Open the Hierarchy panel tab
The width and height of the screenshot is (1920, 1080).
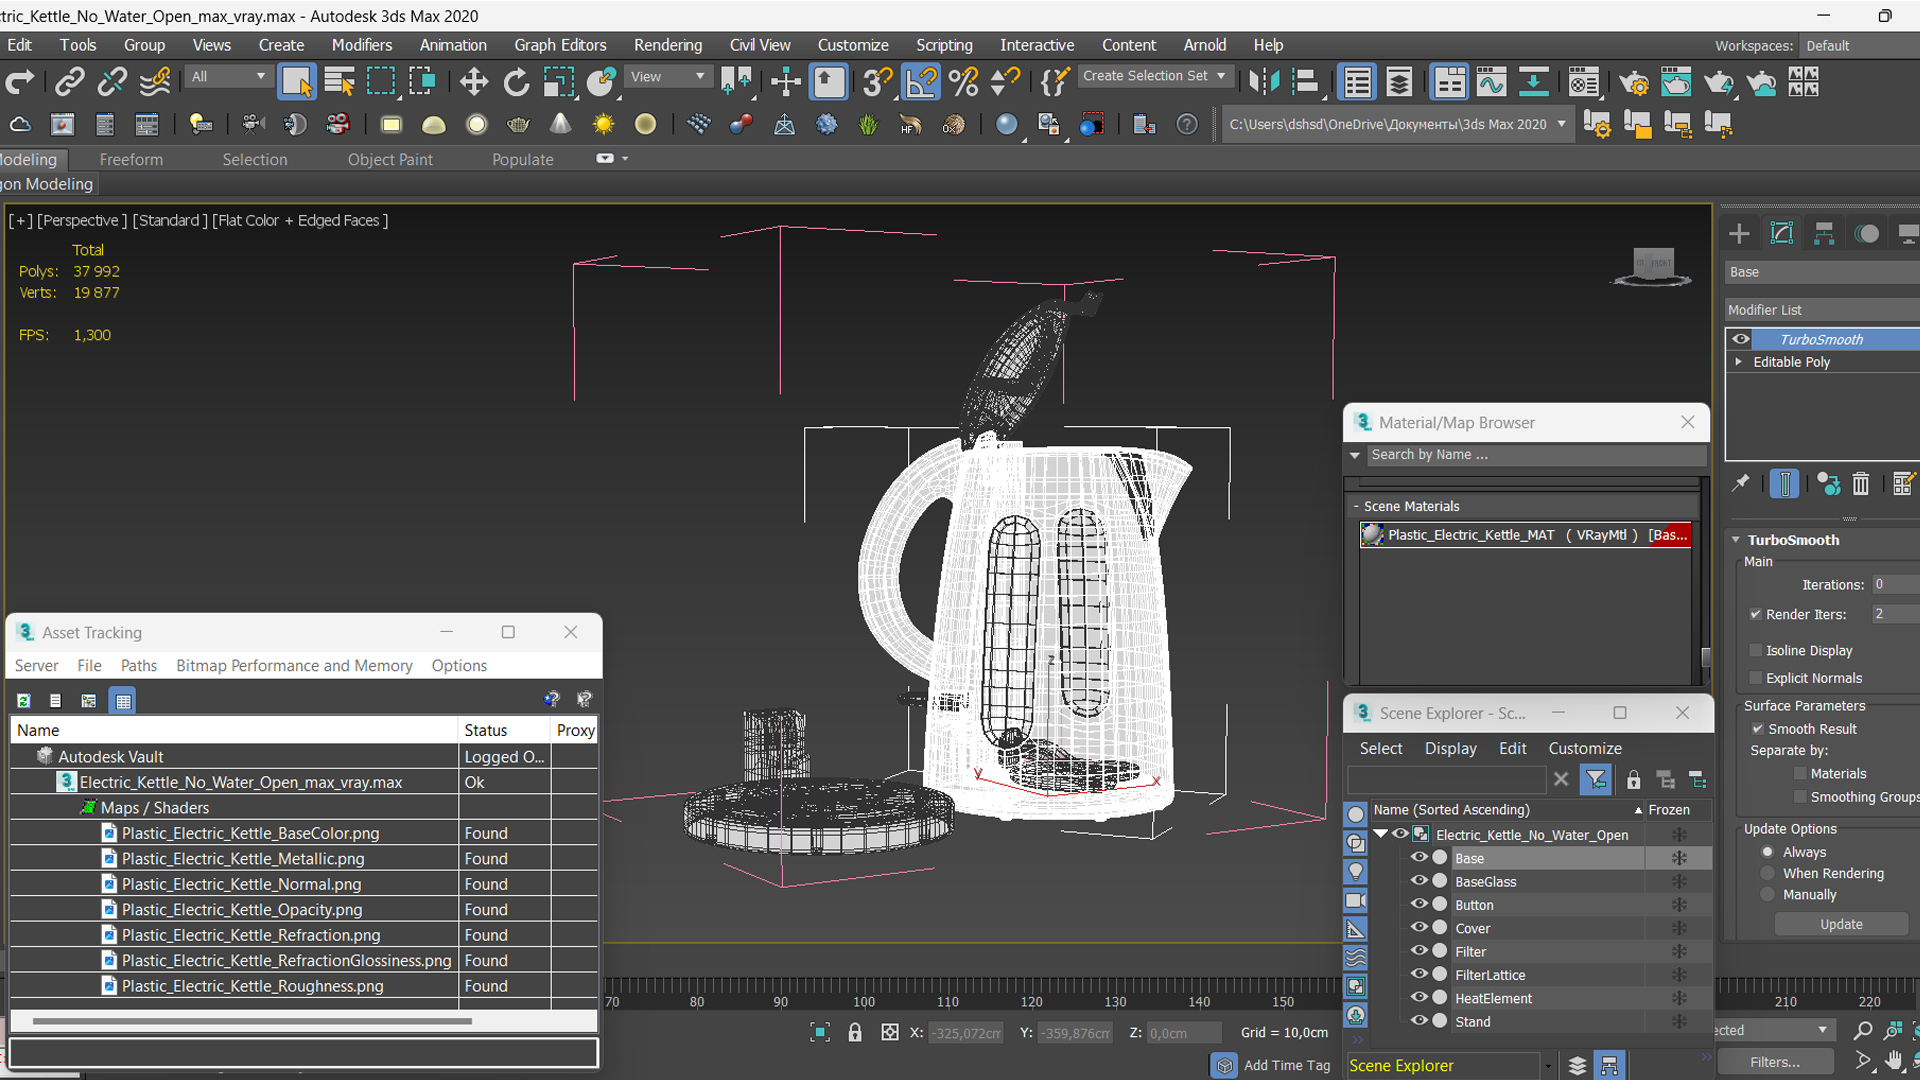point(1824,234)
